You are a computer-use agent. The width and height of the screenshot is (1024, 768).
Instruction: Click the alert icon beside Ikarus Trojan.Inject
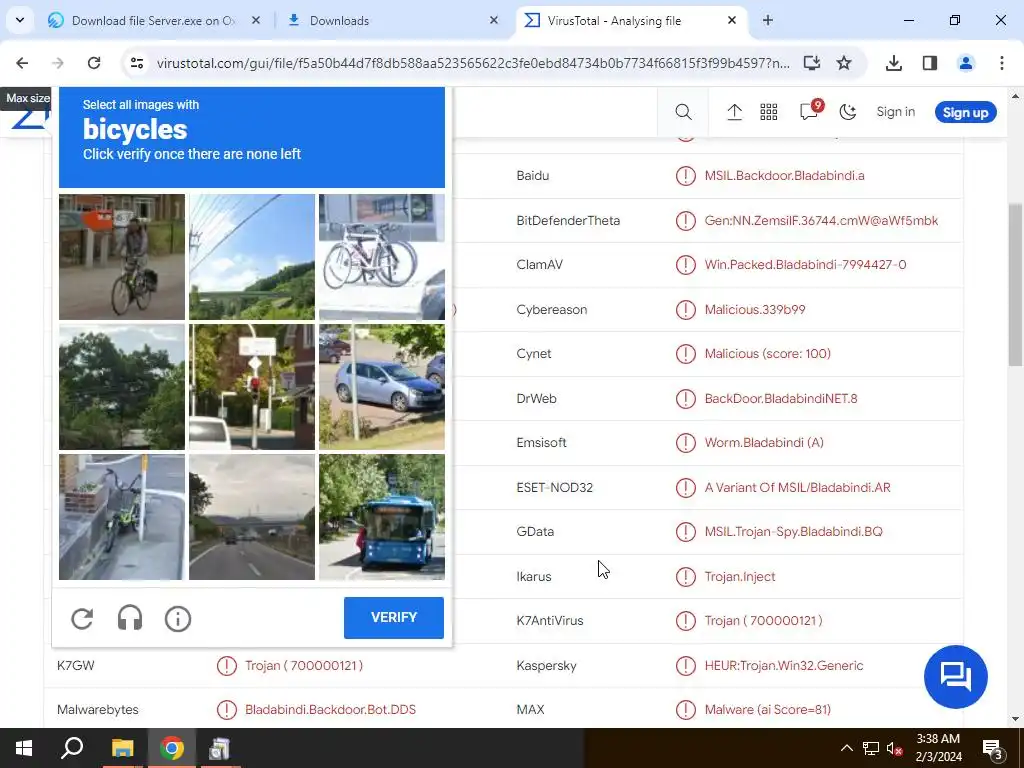coord(686,577)
